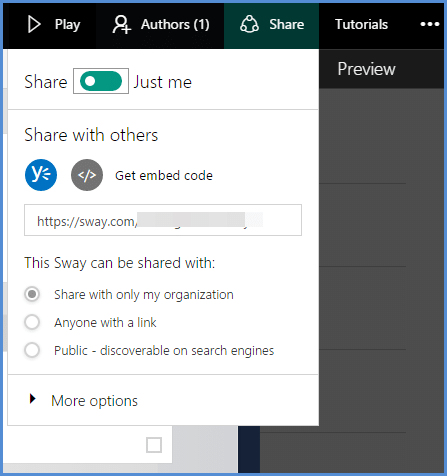
Task: Switch to the Preview tab
Action: click(366, 69)
